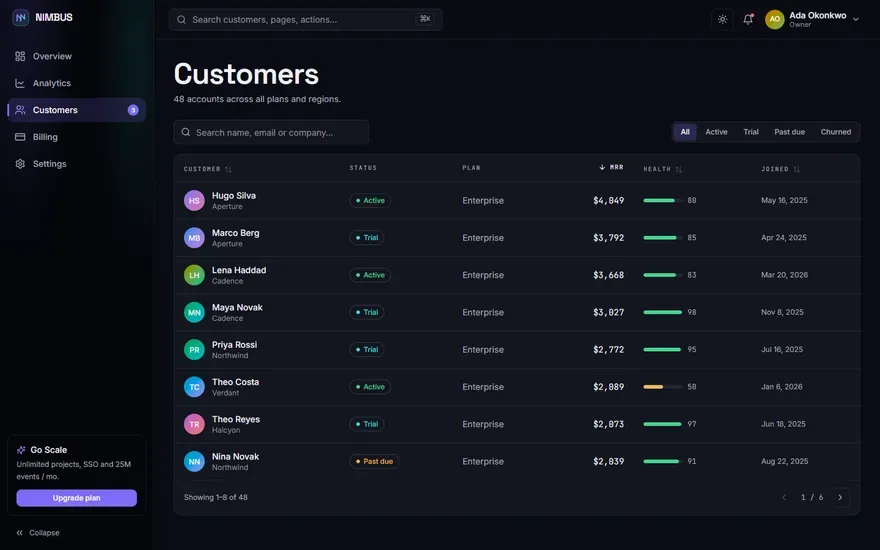
Task: Focus the global search customers, pages, actions field
Action: pyautogui.click(x=305, y=20)
